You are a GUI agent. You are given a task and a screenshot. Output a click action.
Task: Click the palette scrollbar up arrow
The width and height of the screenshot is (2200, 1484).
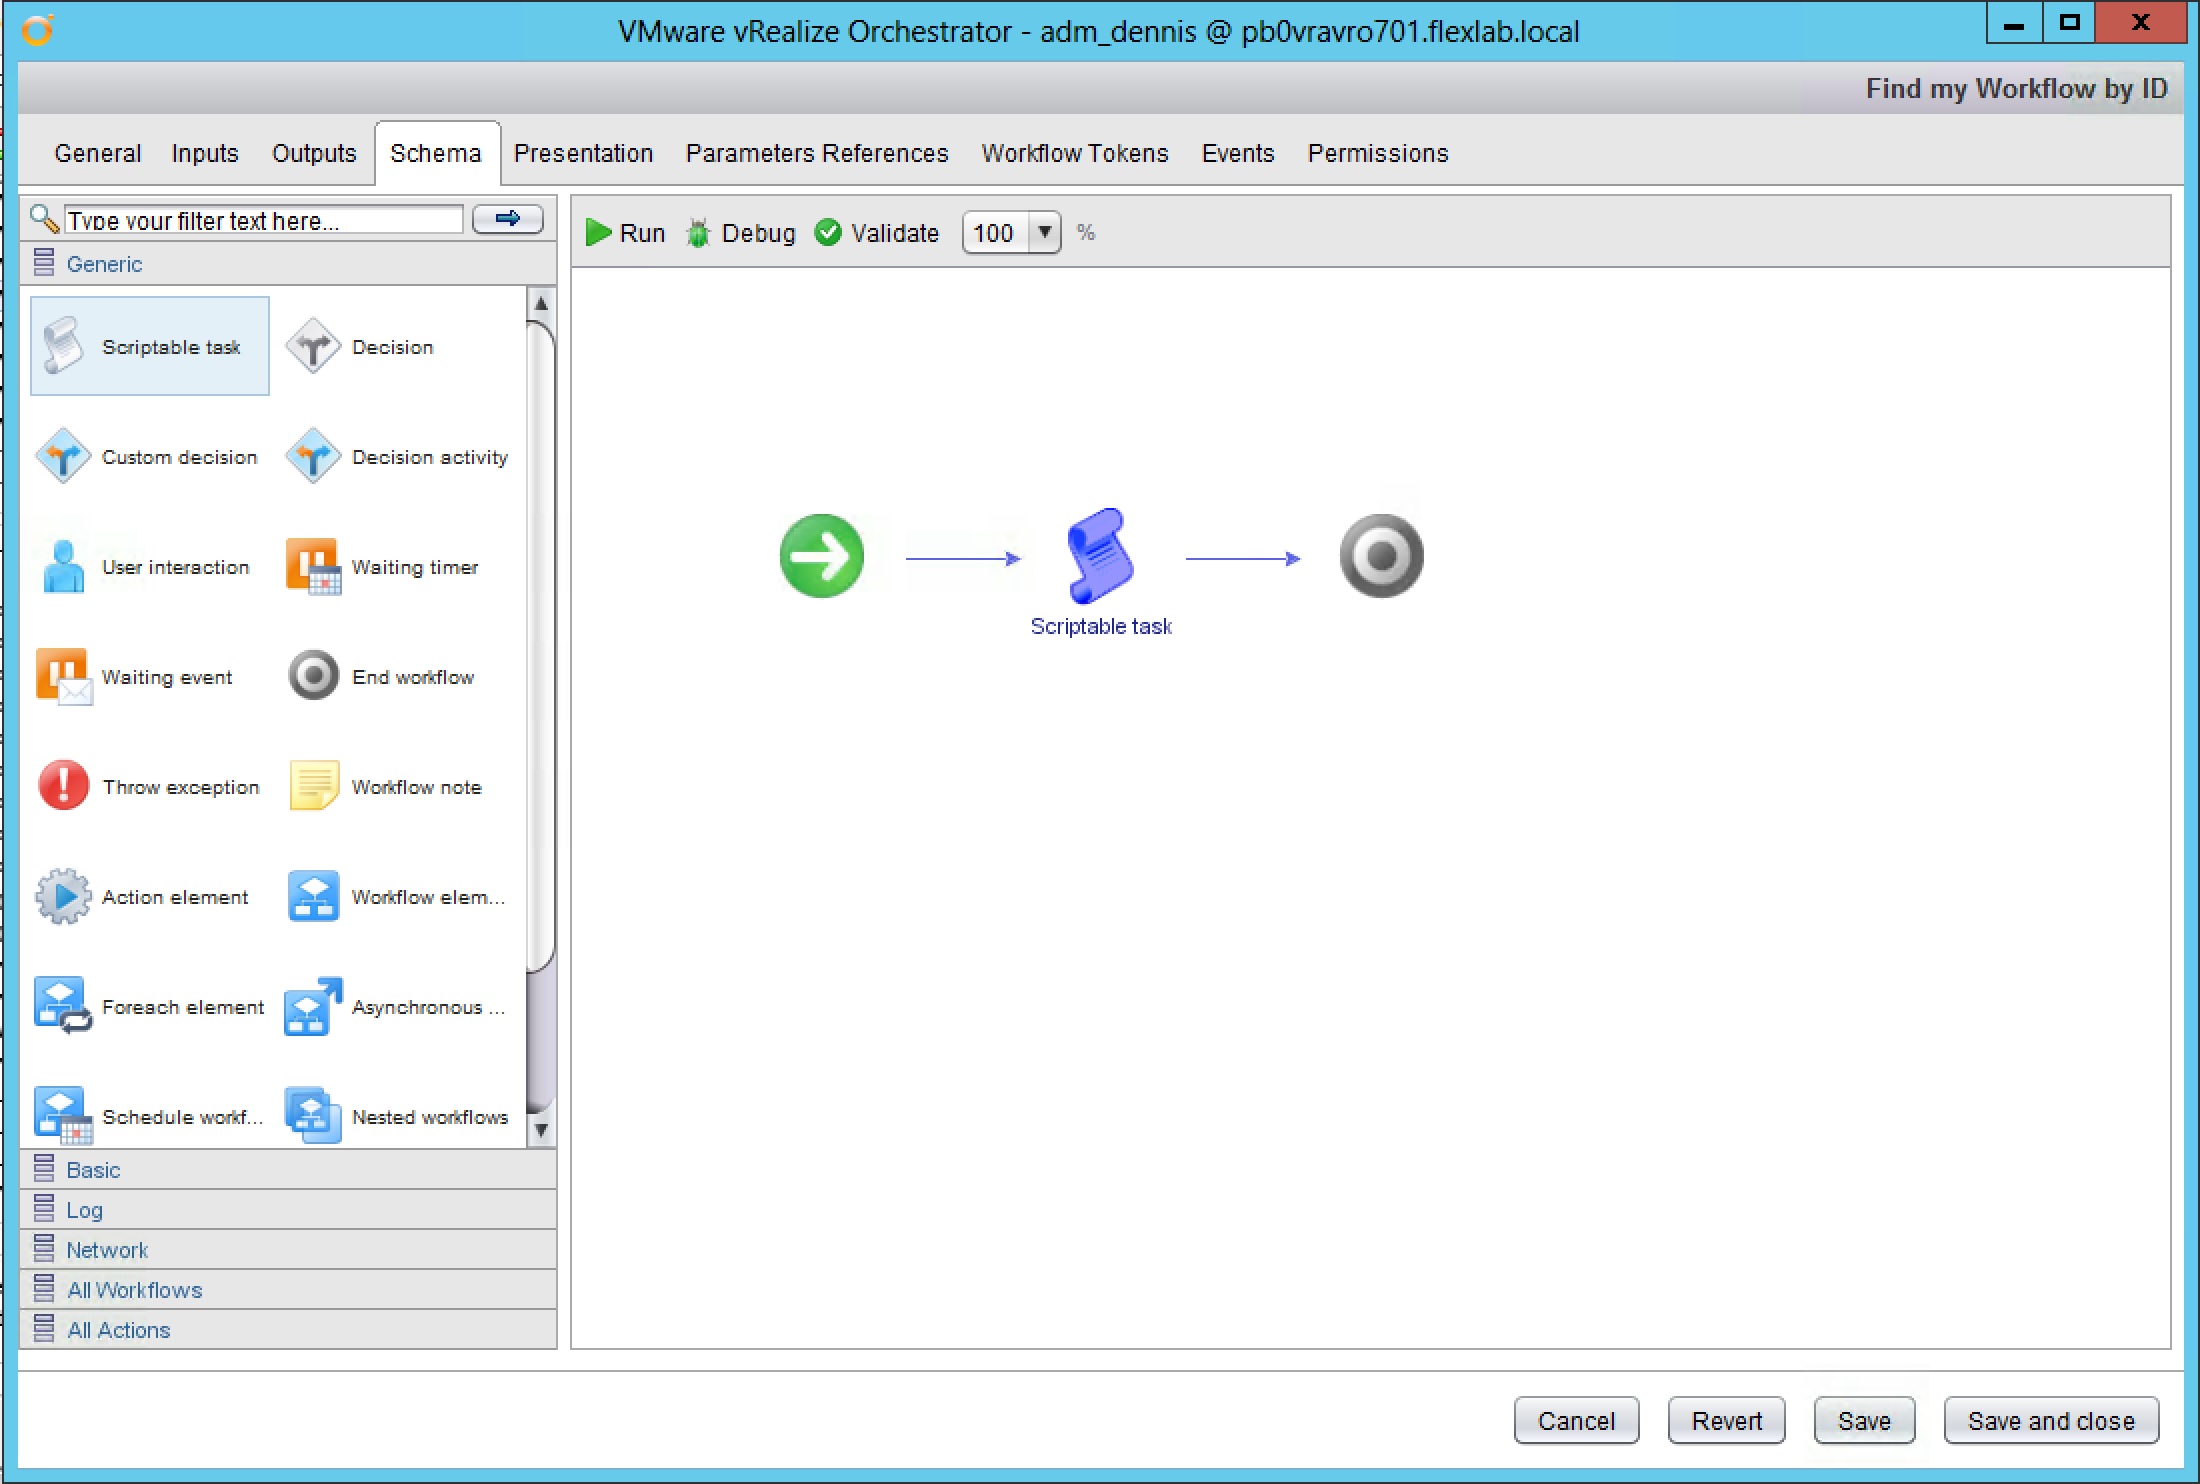(x=540, y=303)
